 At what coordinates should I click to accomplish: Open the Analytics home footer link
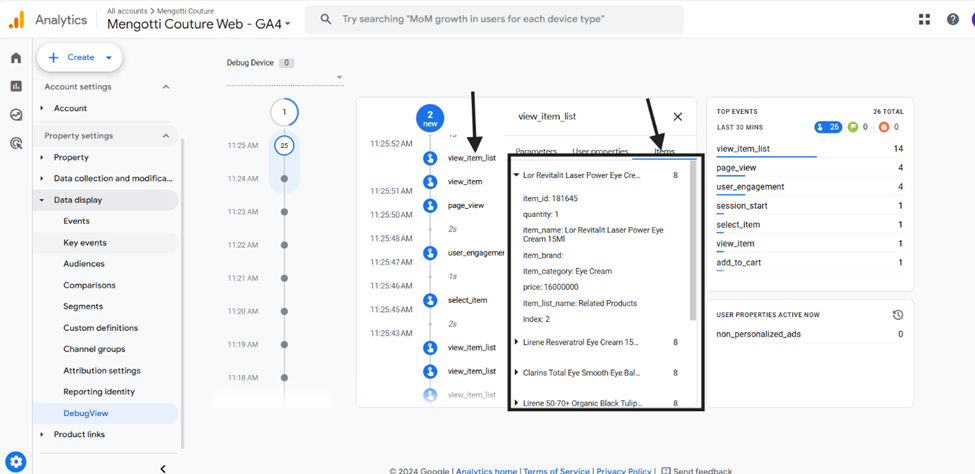[486, 471]
